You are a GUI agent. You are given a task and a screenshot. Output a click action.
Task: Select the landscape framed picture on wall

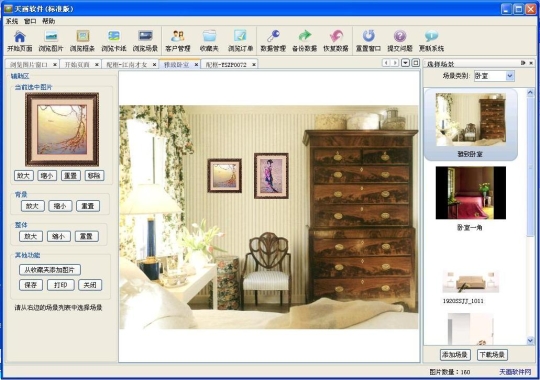click(225, 175)
